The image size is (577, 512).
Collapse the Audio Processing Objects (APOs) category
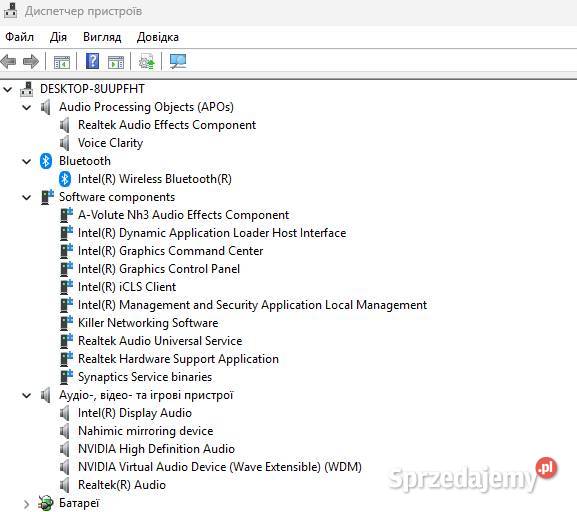27,107
